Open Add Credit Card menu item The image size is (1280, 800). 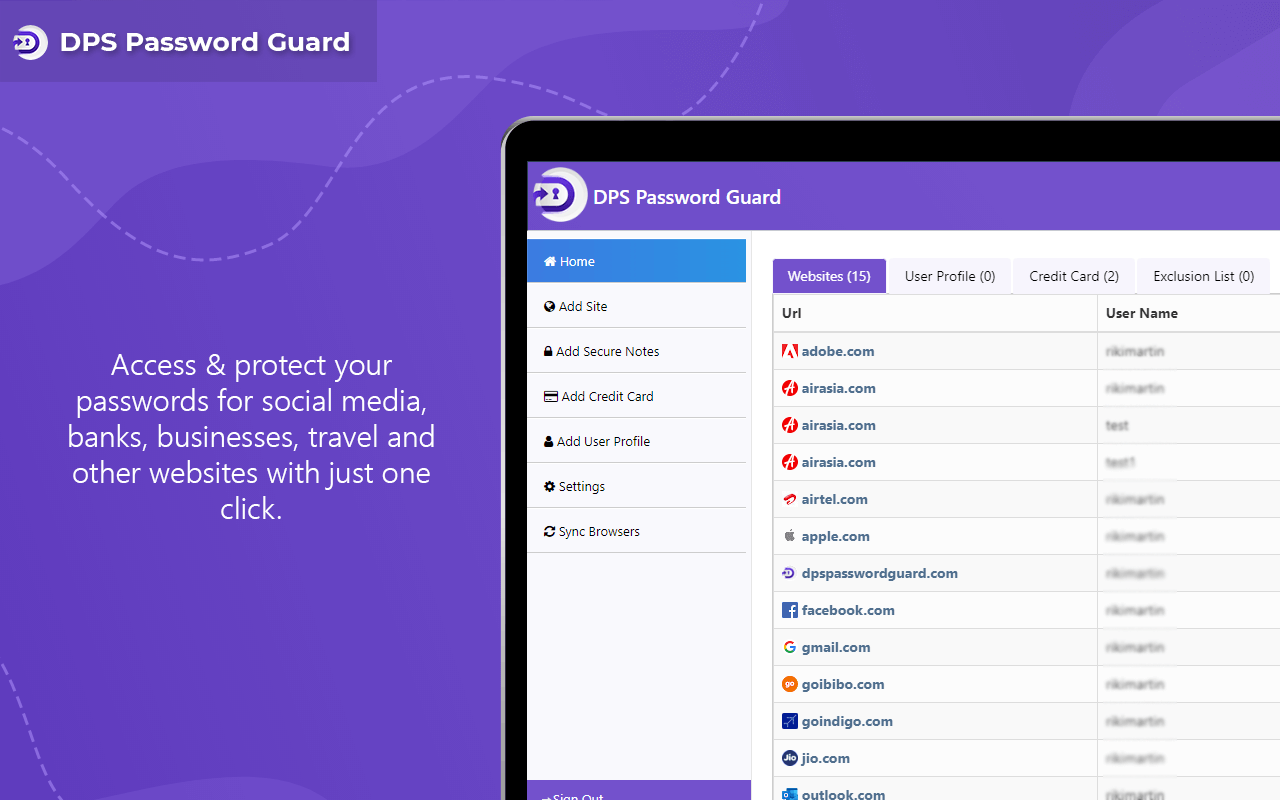(x=636, y=396)
